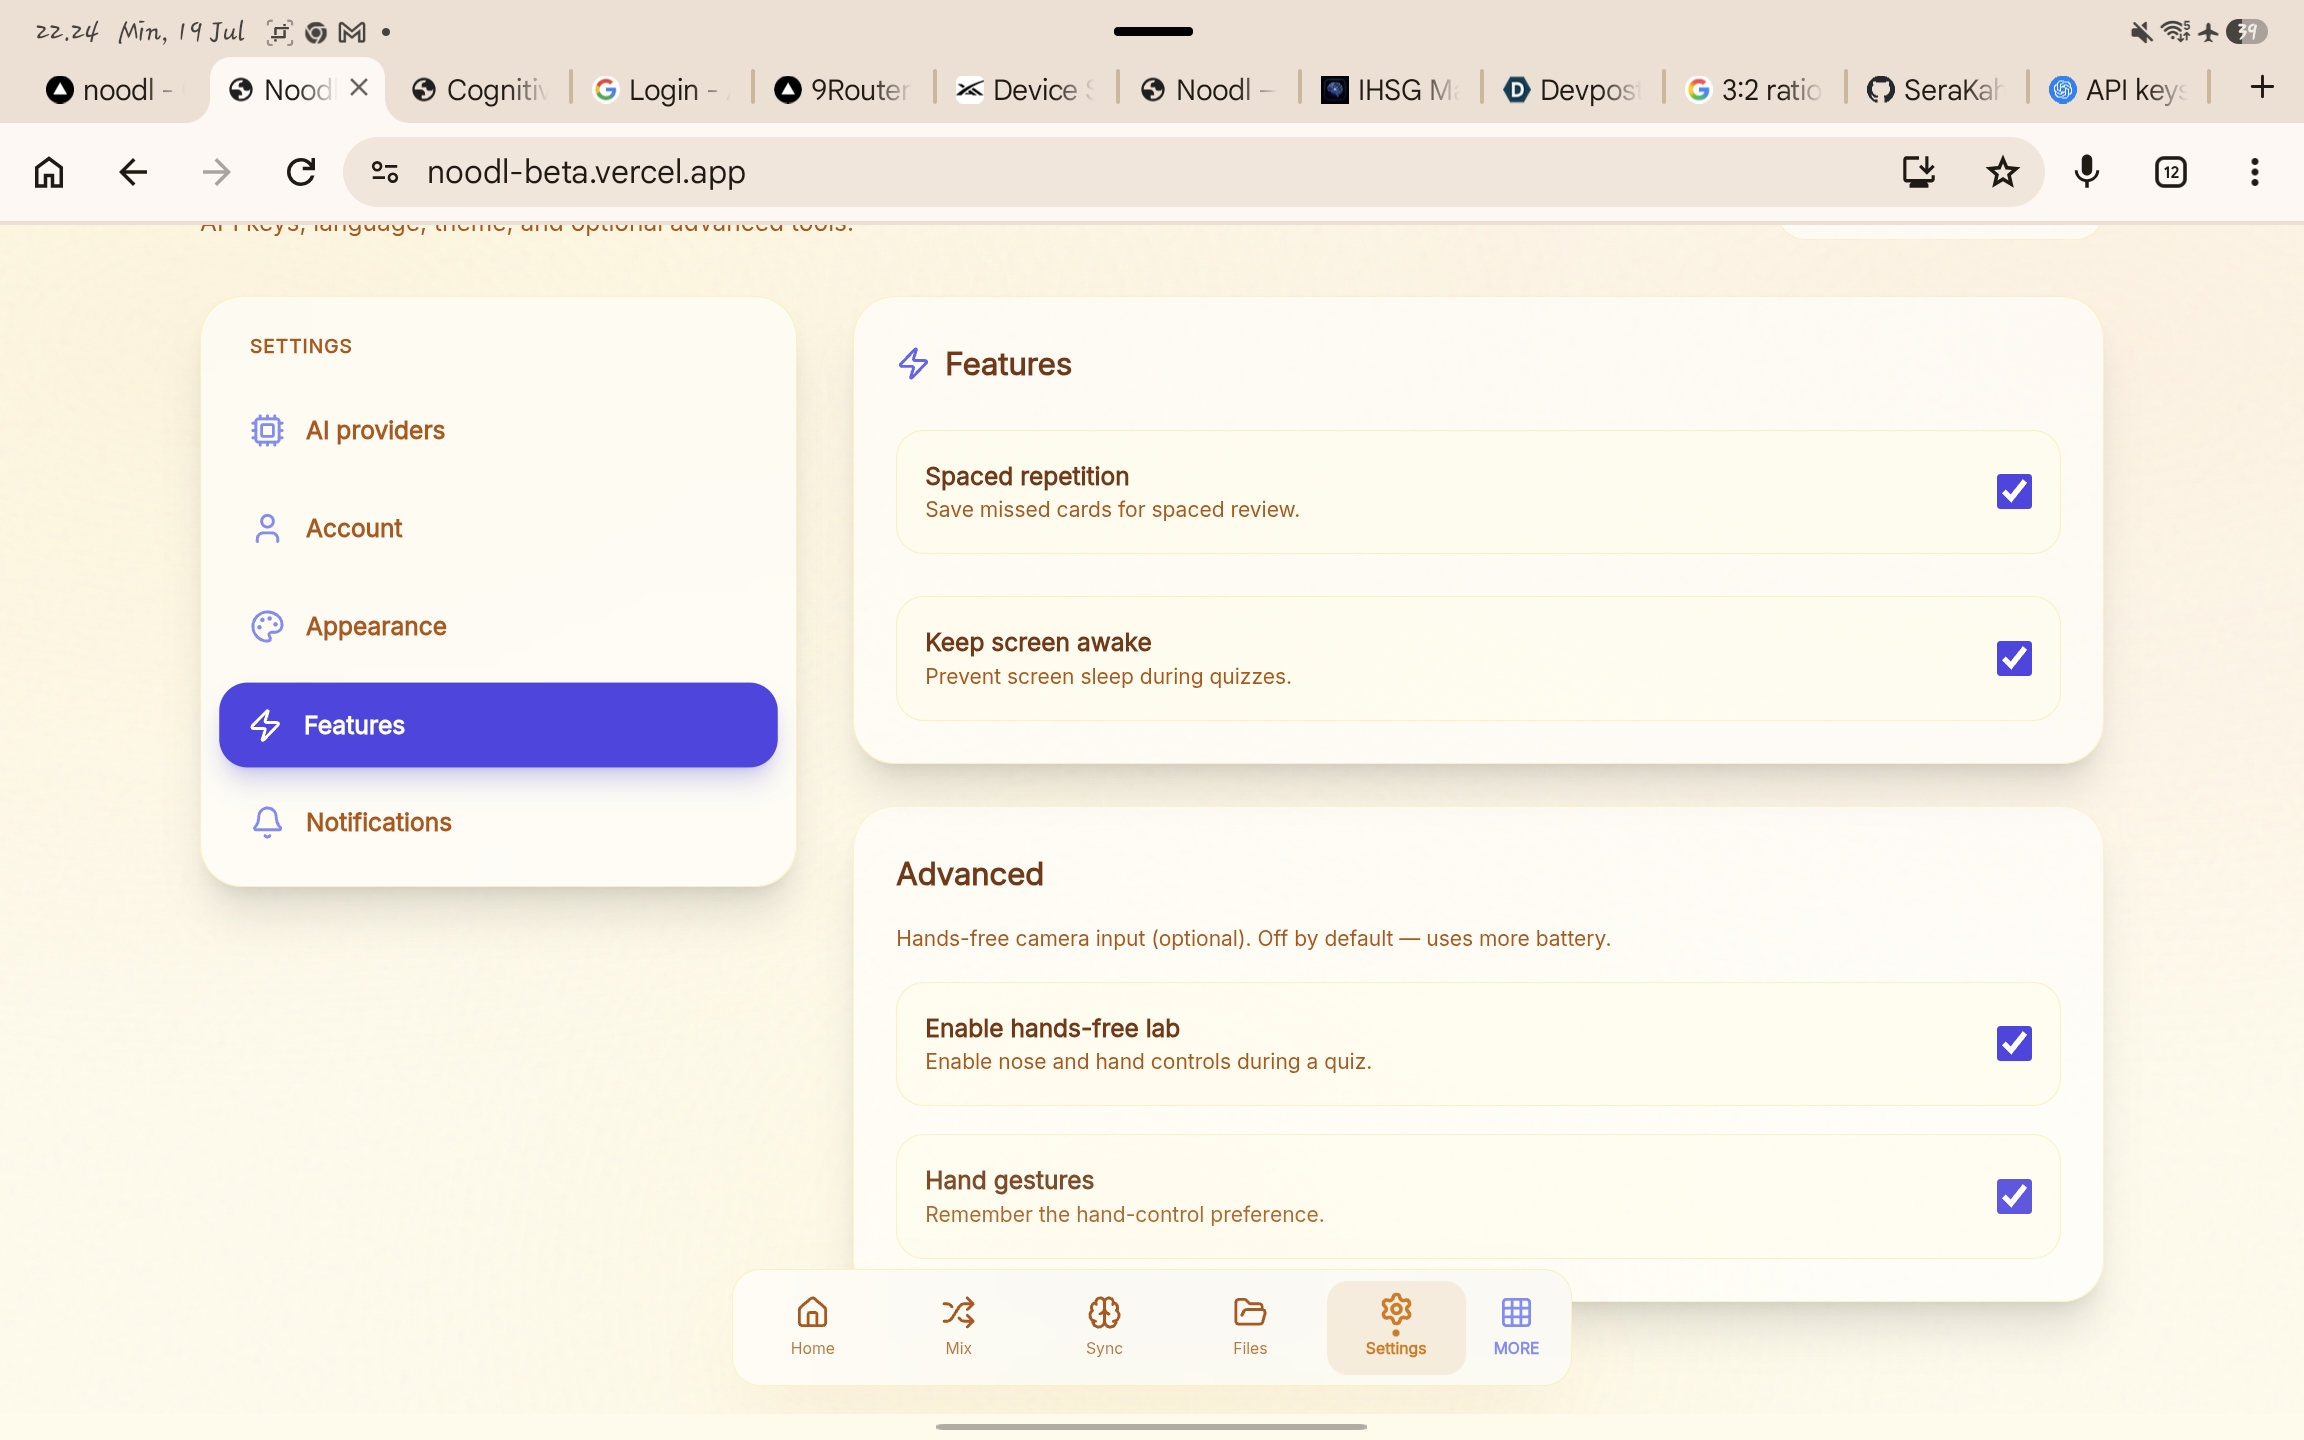This screenshot has width=2304, height=1440.
Task: Close the current Noodl tab
Action: pyautogui.click(x=360, y=88)
